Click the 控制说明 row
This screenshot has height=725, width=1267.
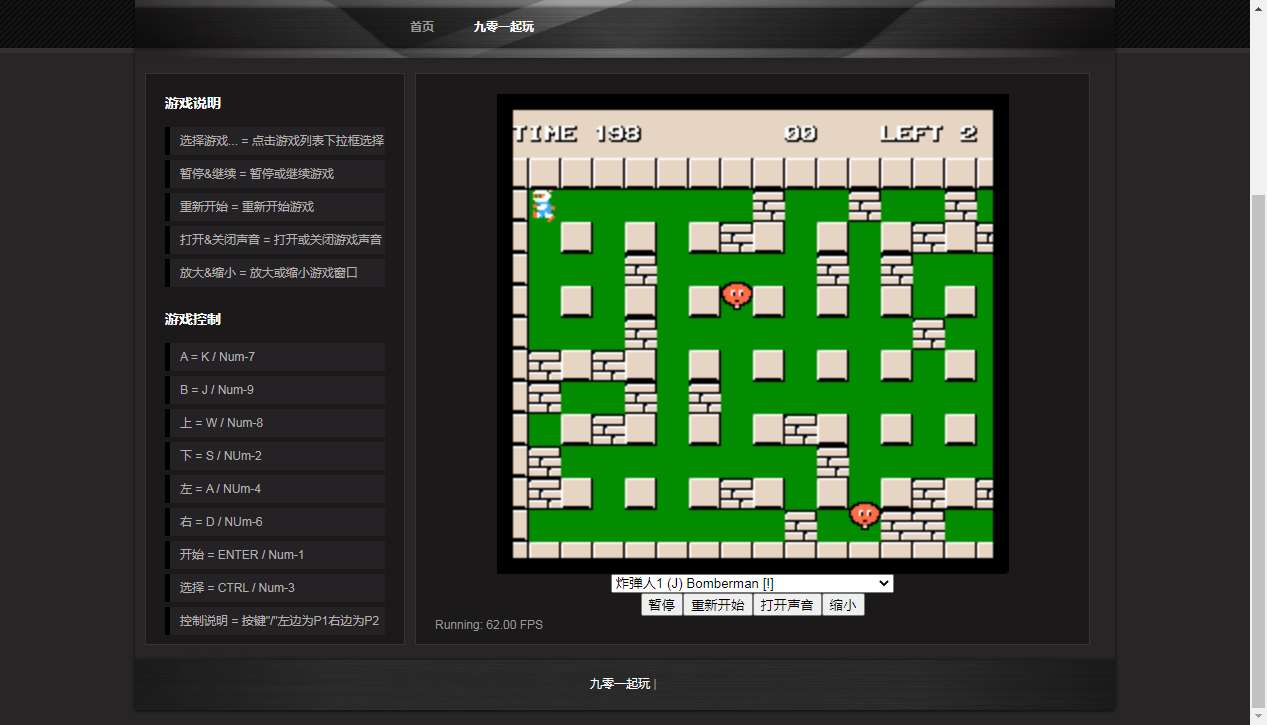click(275, 621)
